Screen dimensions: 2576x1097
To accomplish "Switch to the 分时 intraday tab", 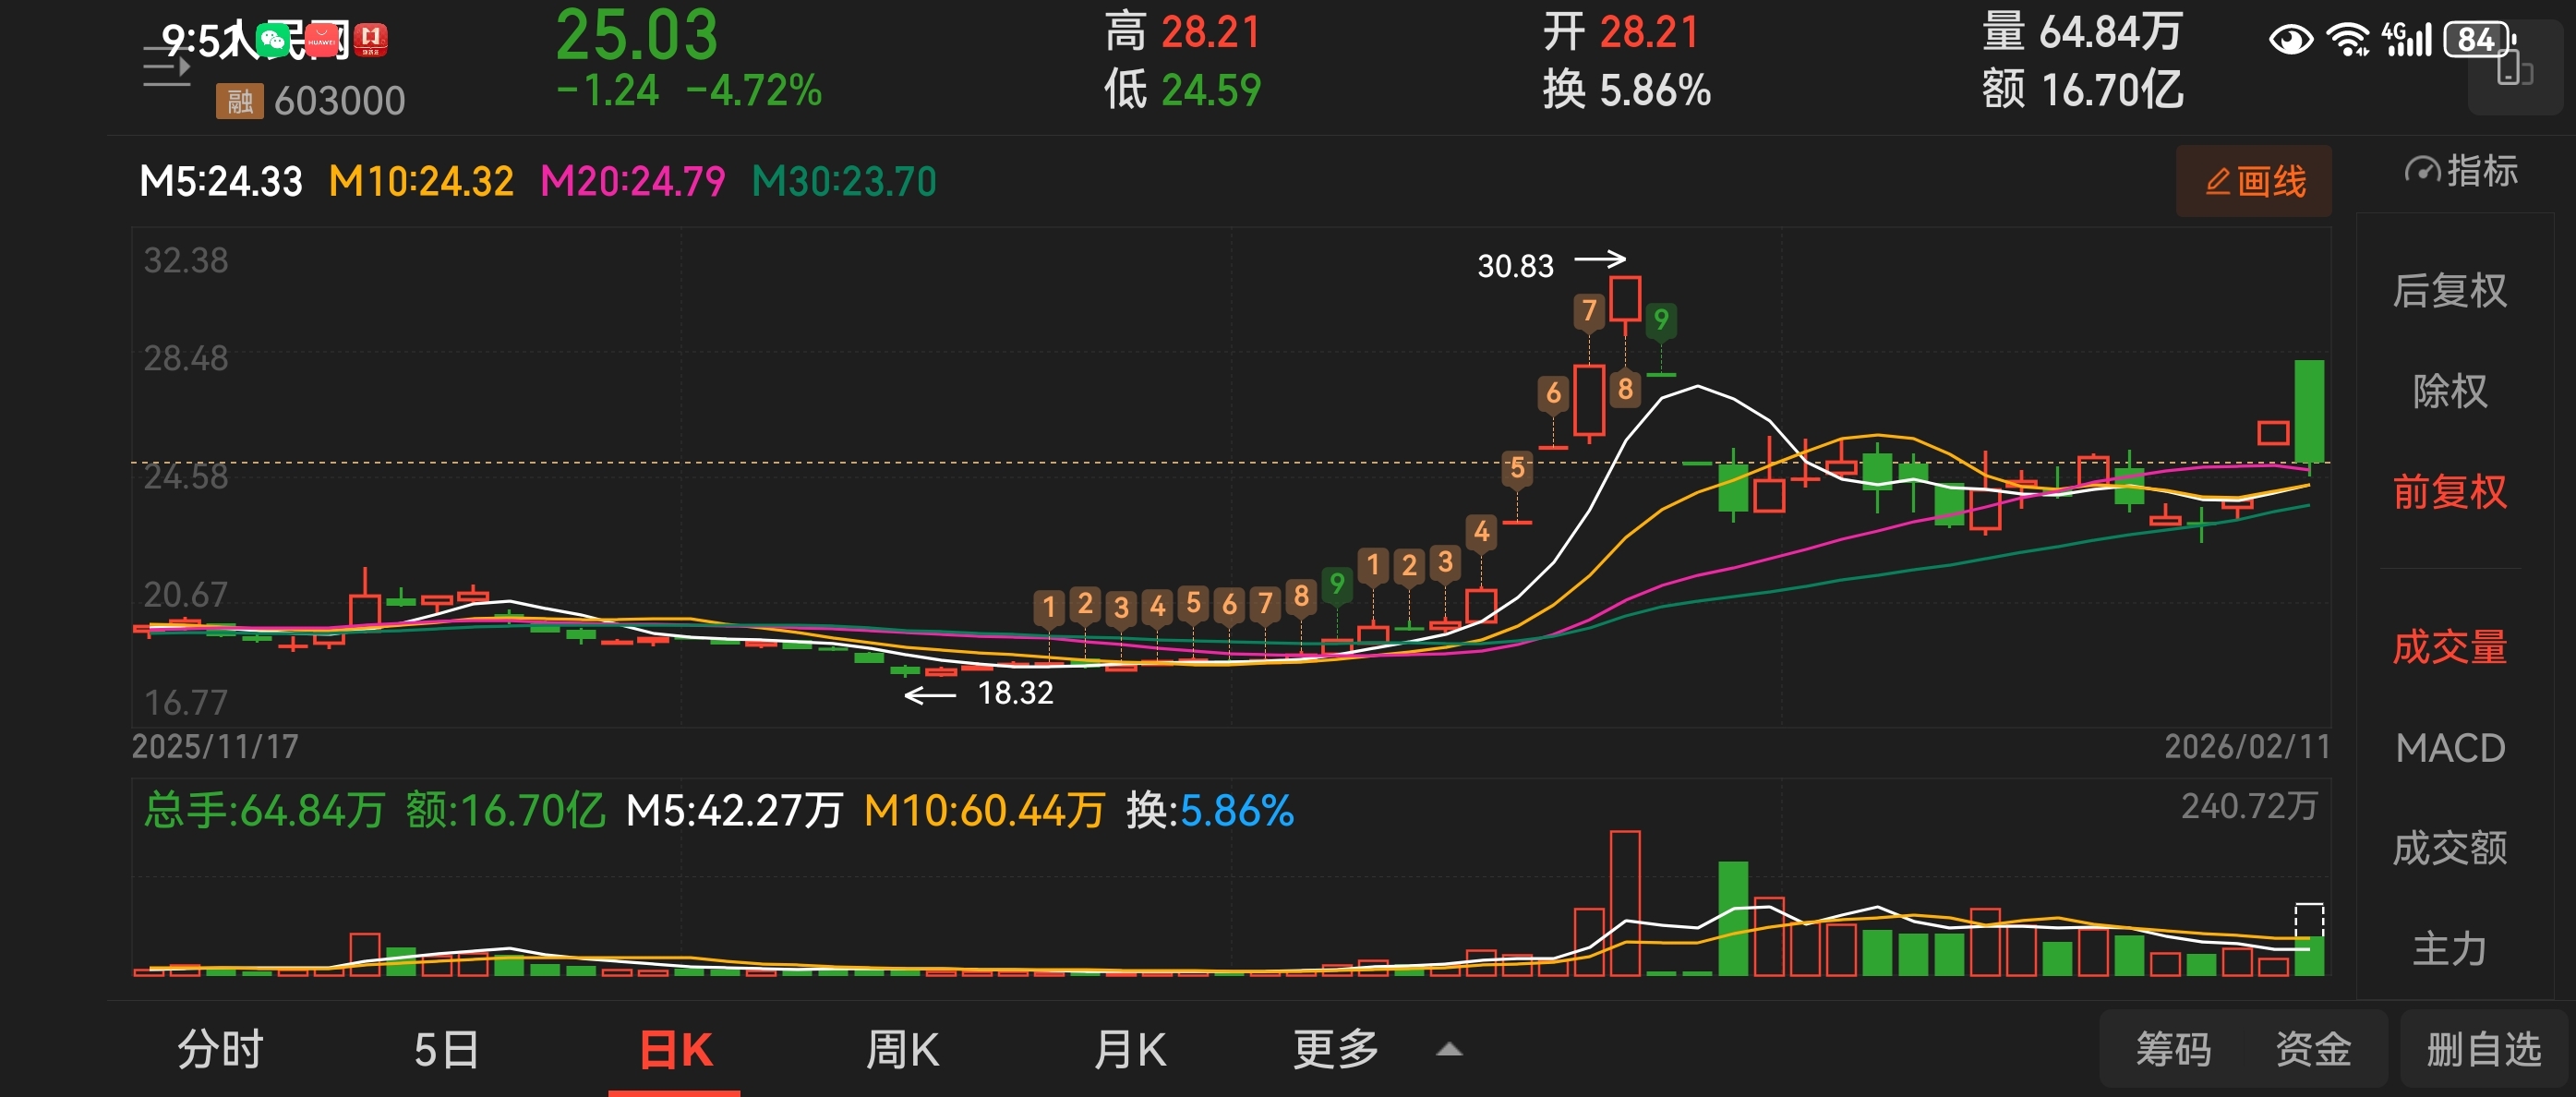I will [220, 1049].
